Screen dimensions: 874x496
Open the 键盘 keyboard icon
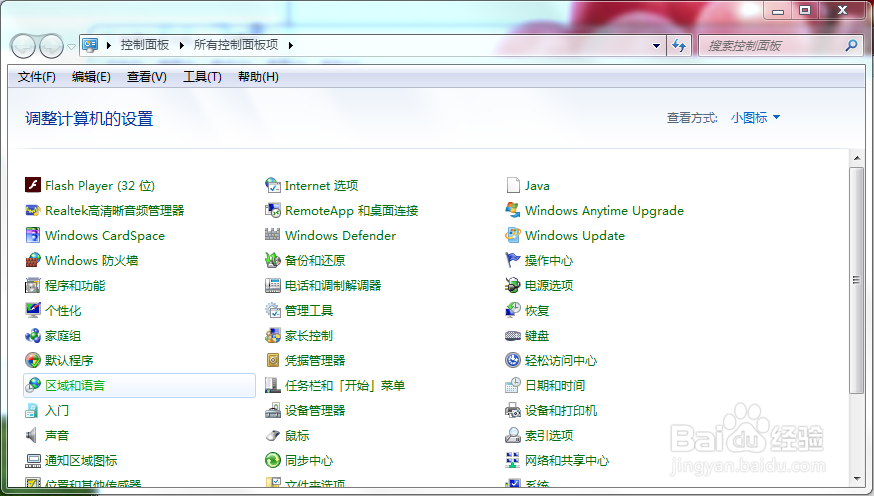[x=513, y=335]
